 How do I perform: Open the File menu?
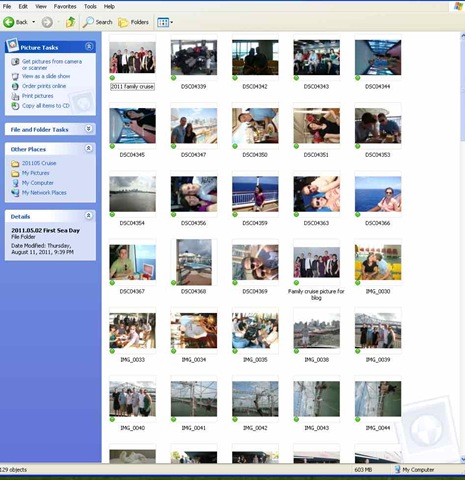tap(7, 6)
